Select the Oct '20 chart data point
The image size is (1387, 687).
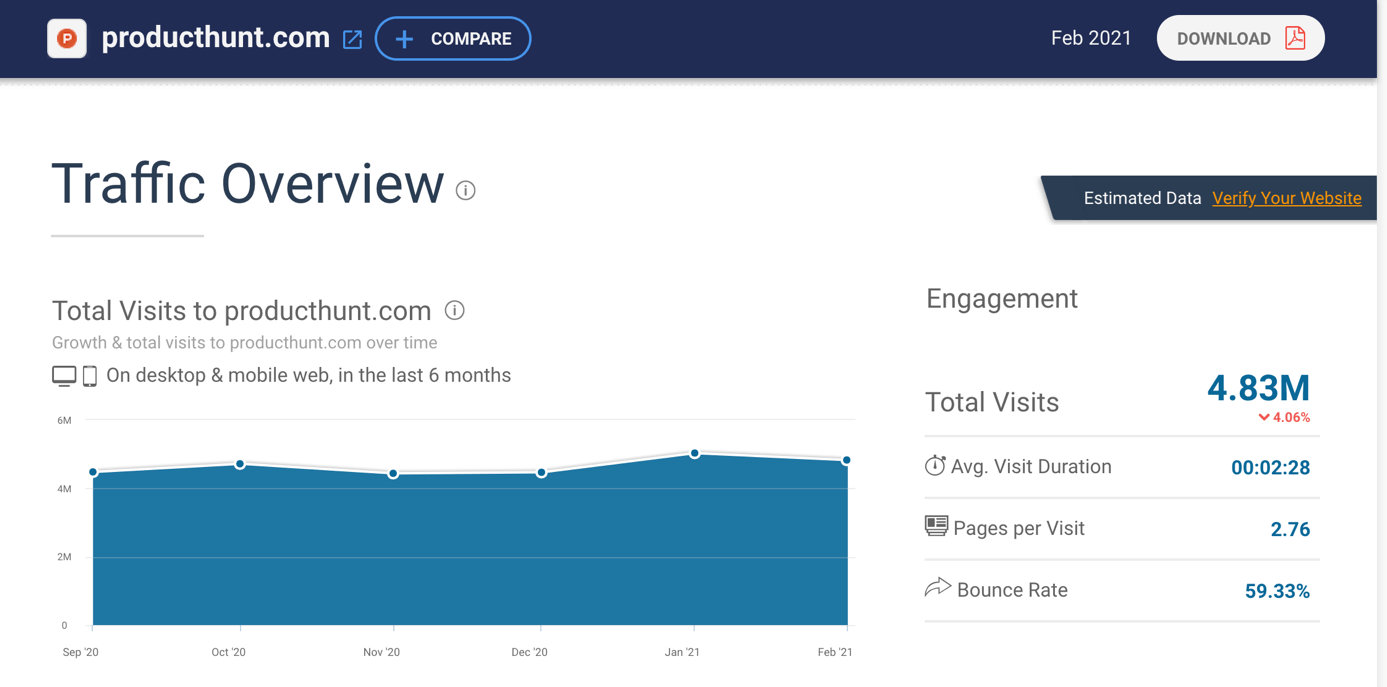[x=240, y=464]
